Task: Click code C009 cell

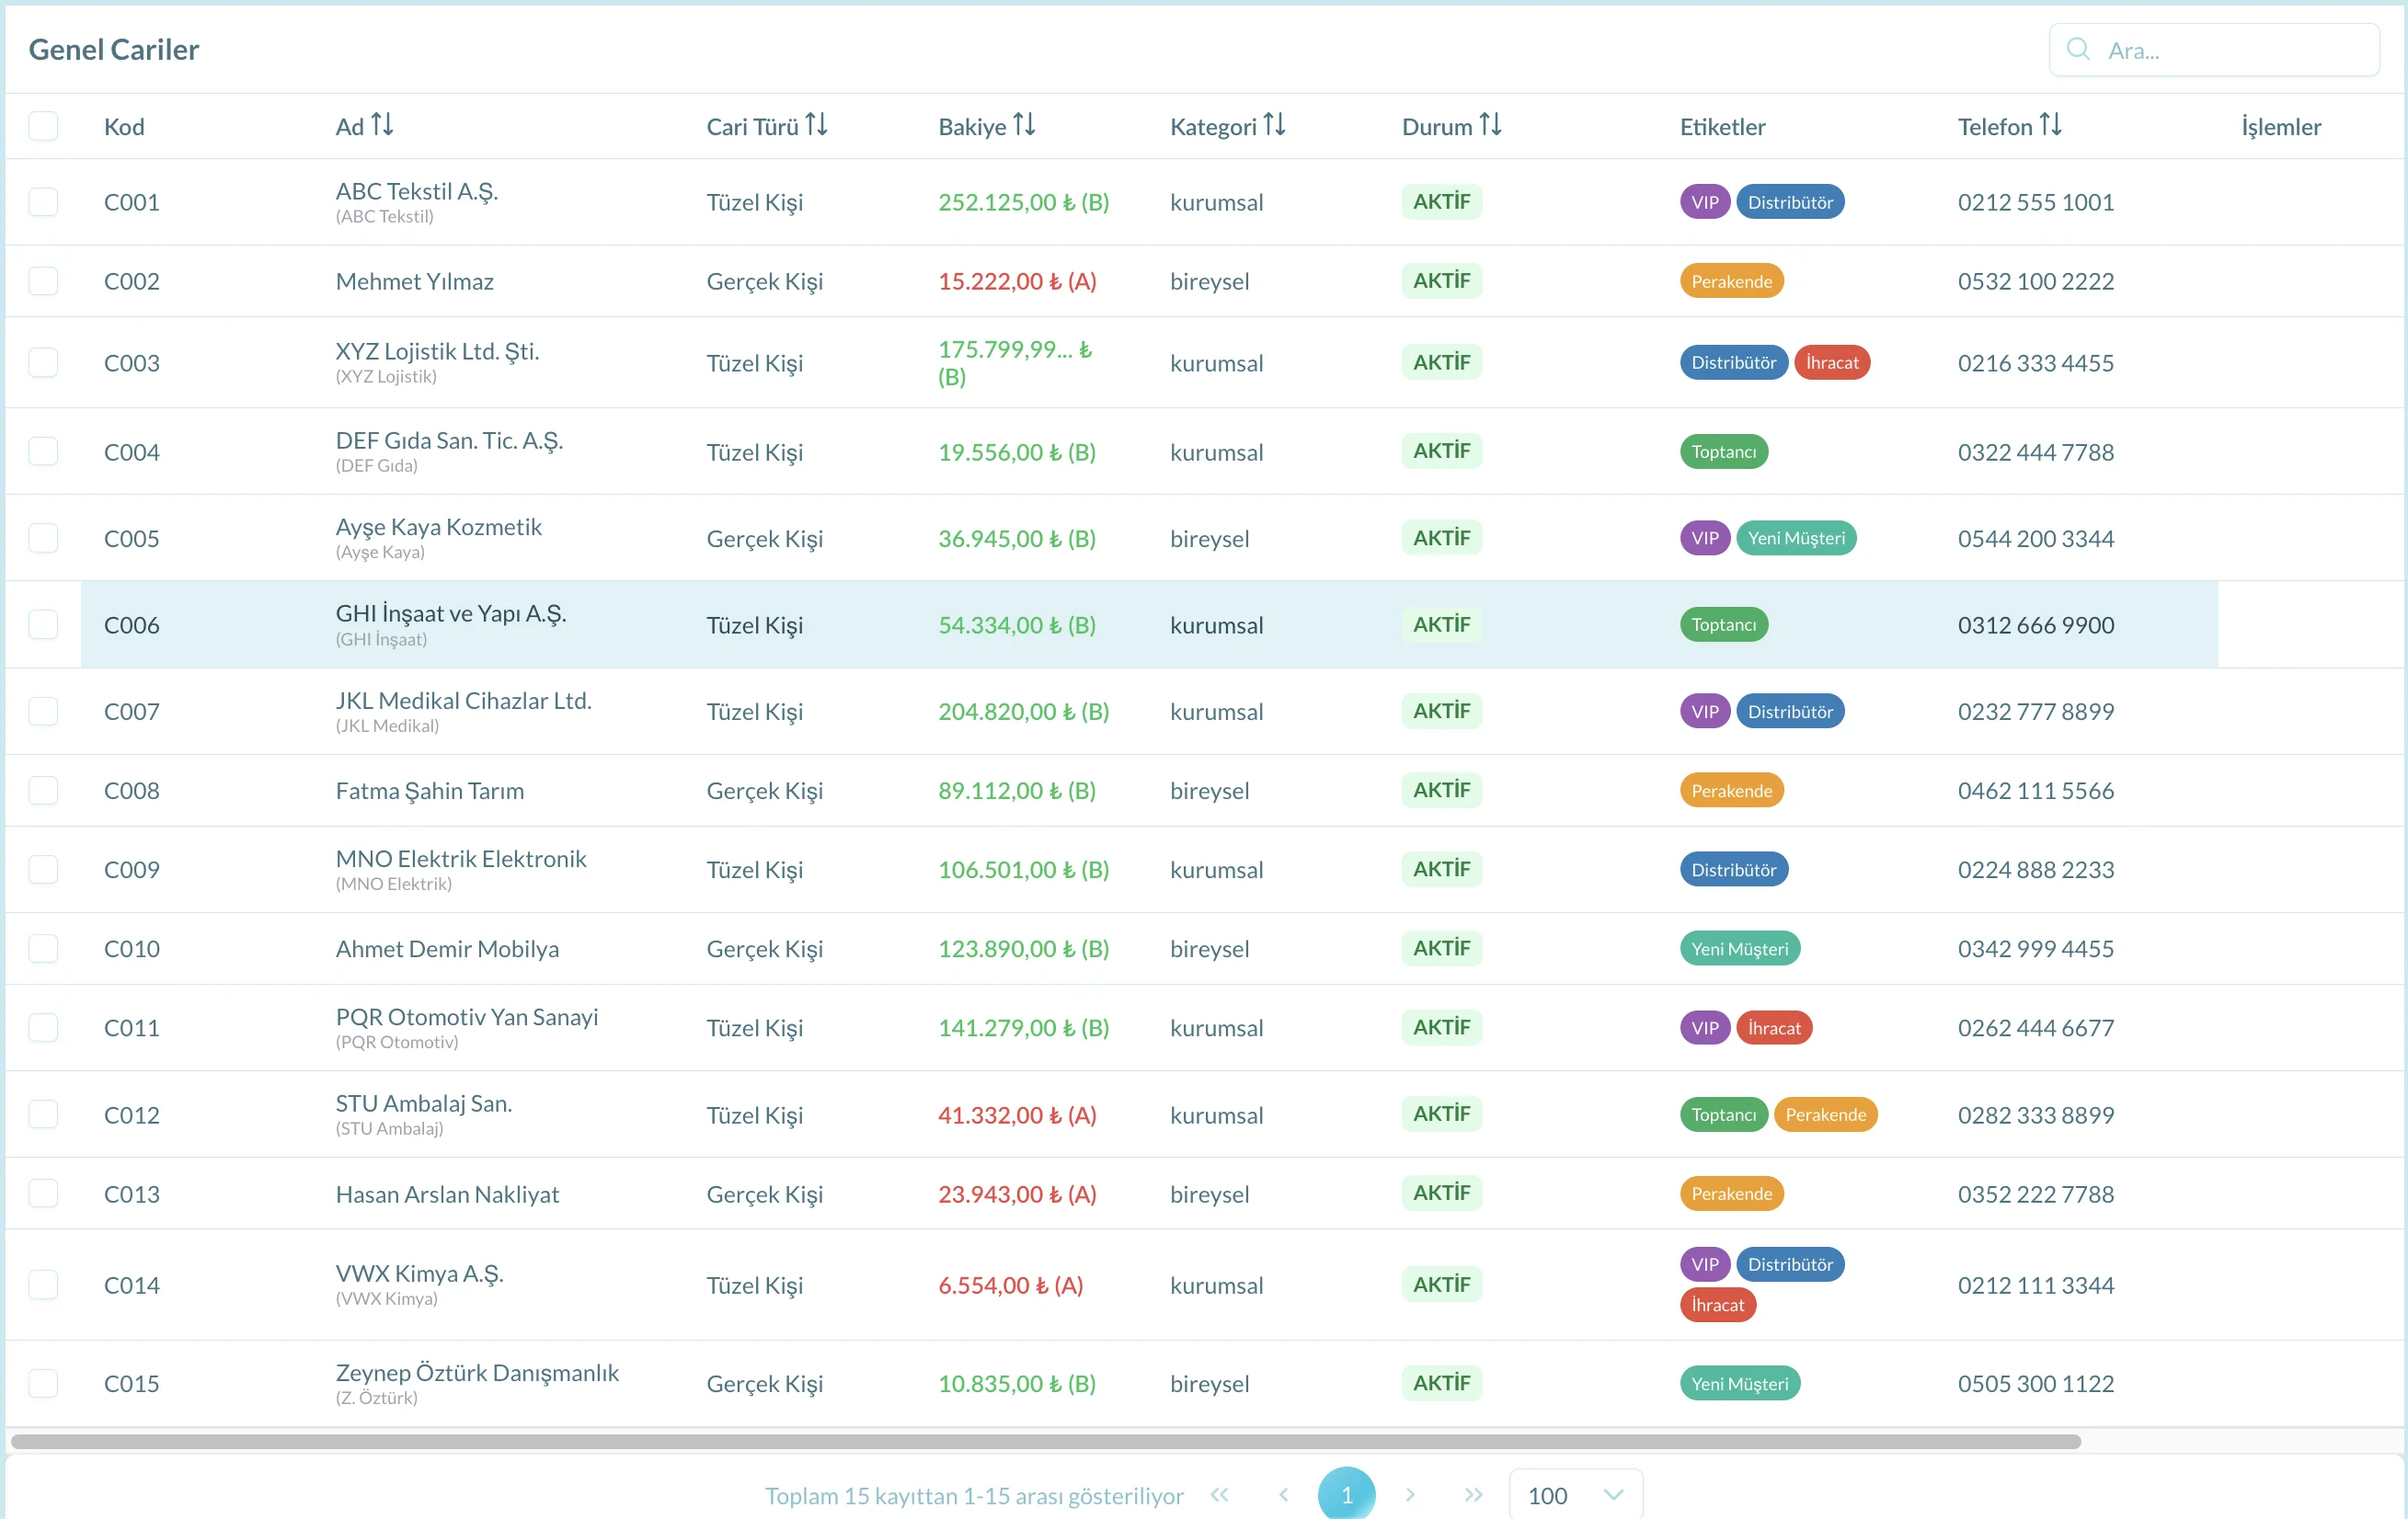Action: pos(132,869)
